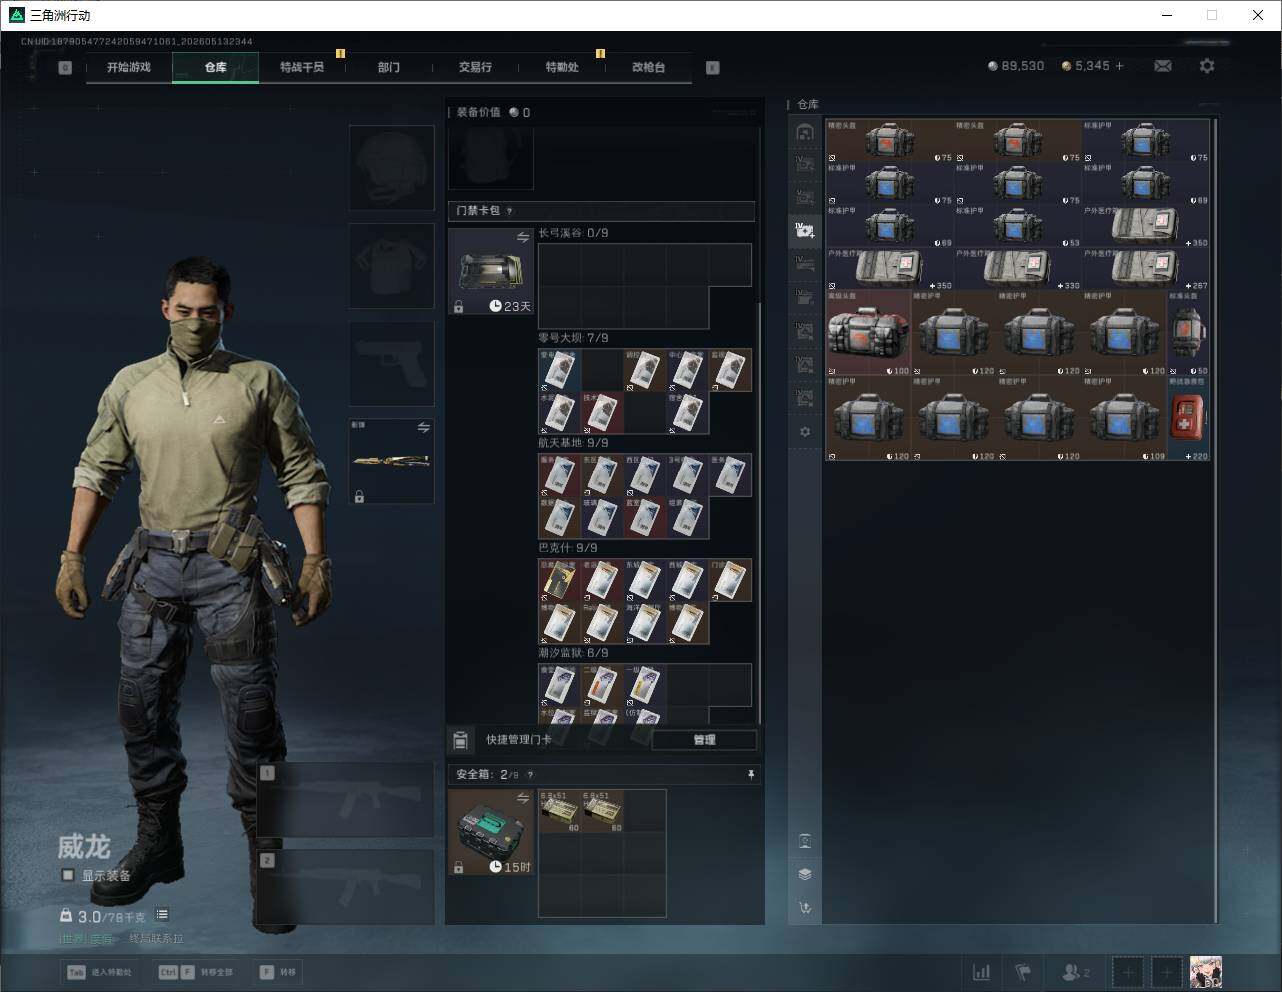Viewport: 1282px width, 992px height.
Task: Swap the 安全箱 safe box
Action: click(x=522, y=798)
